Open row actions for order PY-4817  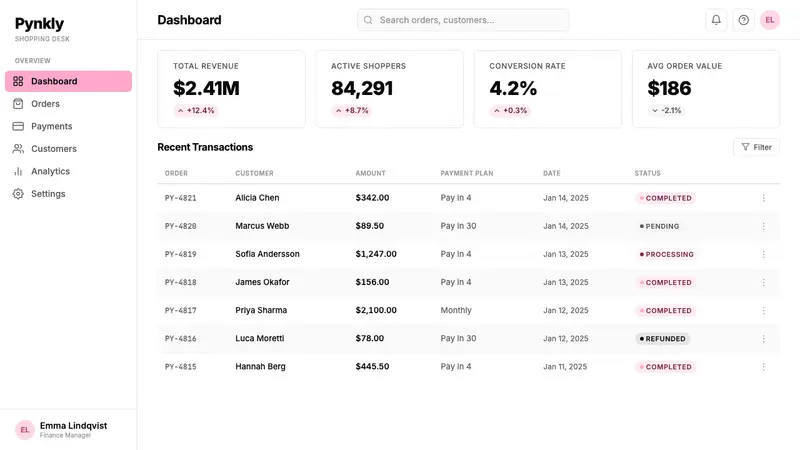coord(763,310)
